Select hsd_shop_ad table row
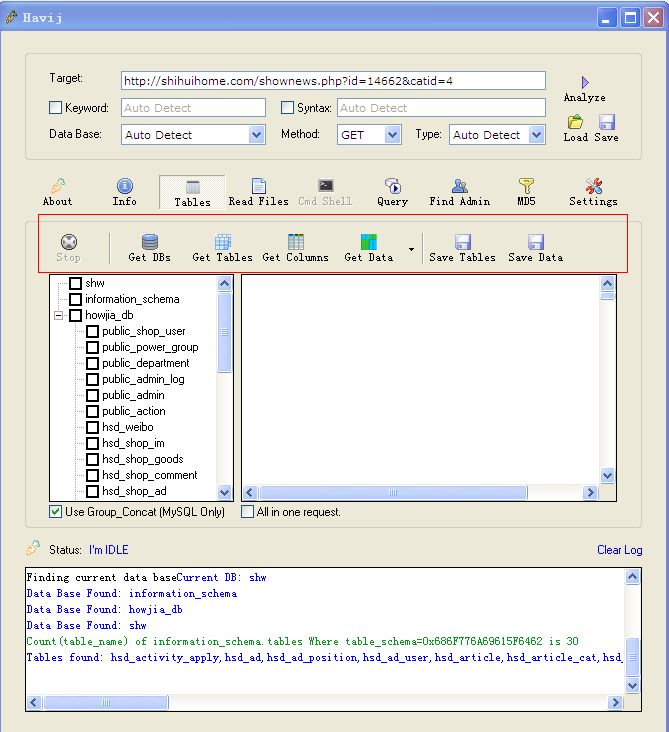Image resolution: width=669 pixels, height=732 pixels. 134,491
